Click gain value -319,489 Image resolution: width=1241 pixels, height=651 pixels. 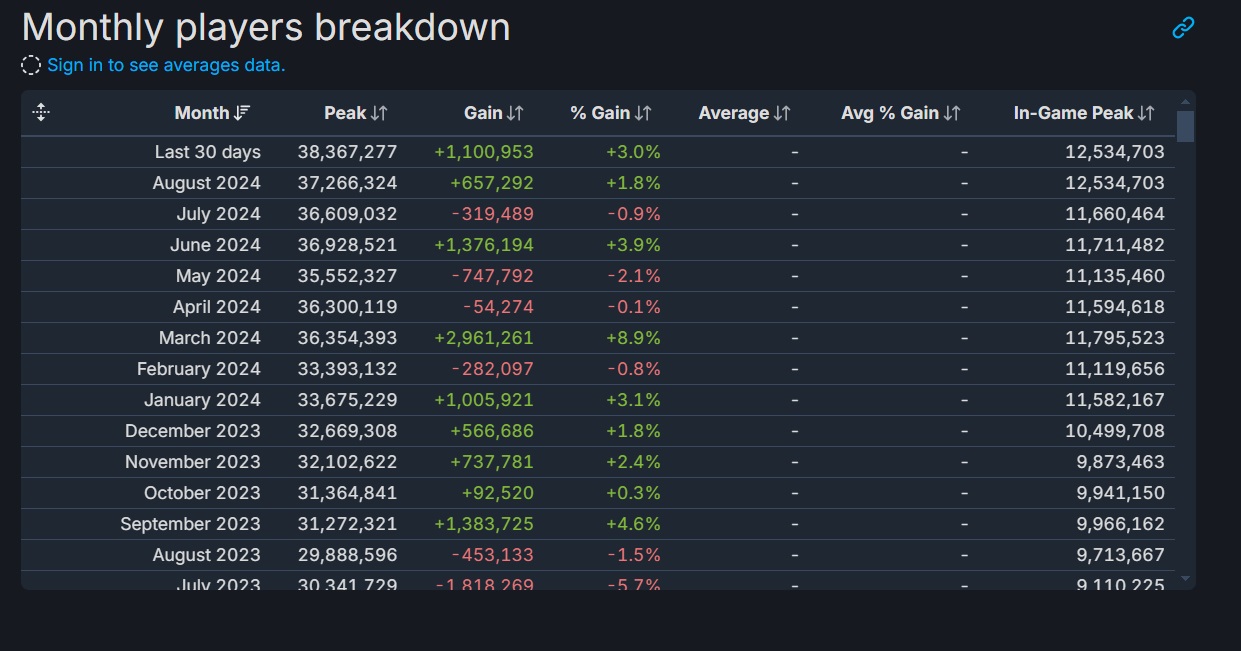(x=493, y=214)
